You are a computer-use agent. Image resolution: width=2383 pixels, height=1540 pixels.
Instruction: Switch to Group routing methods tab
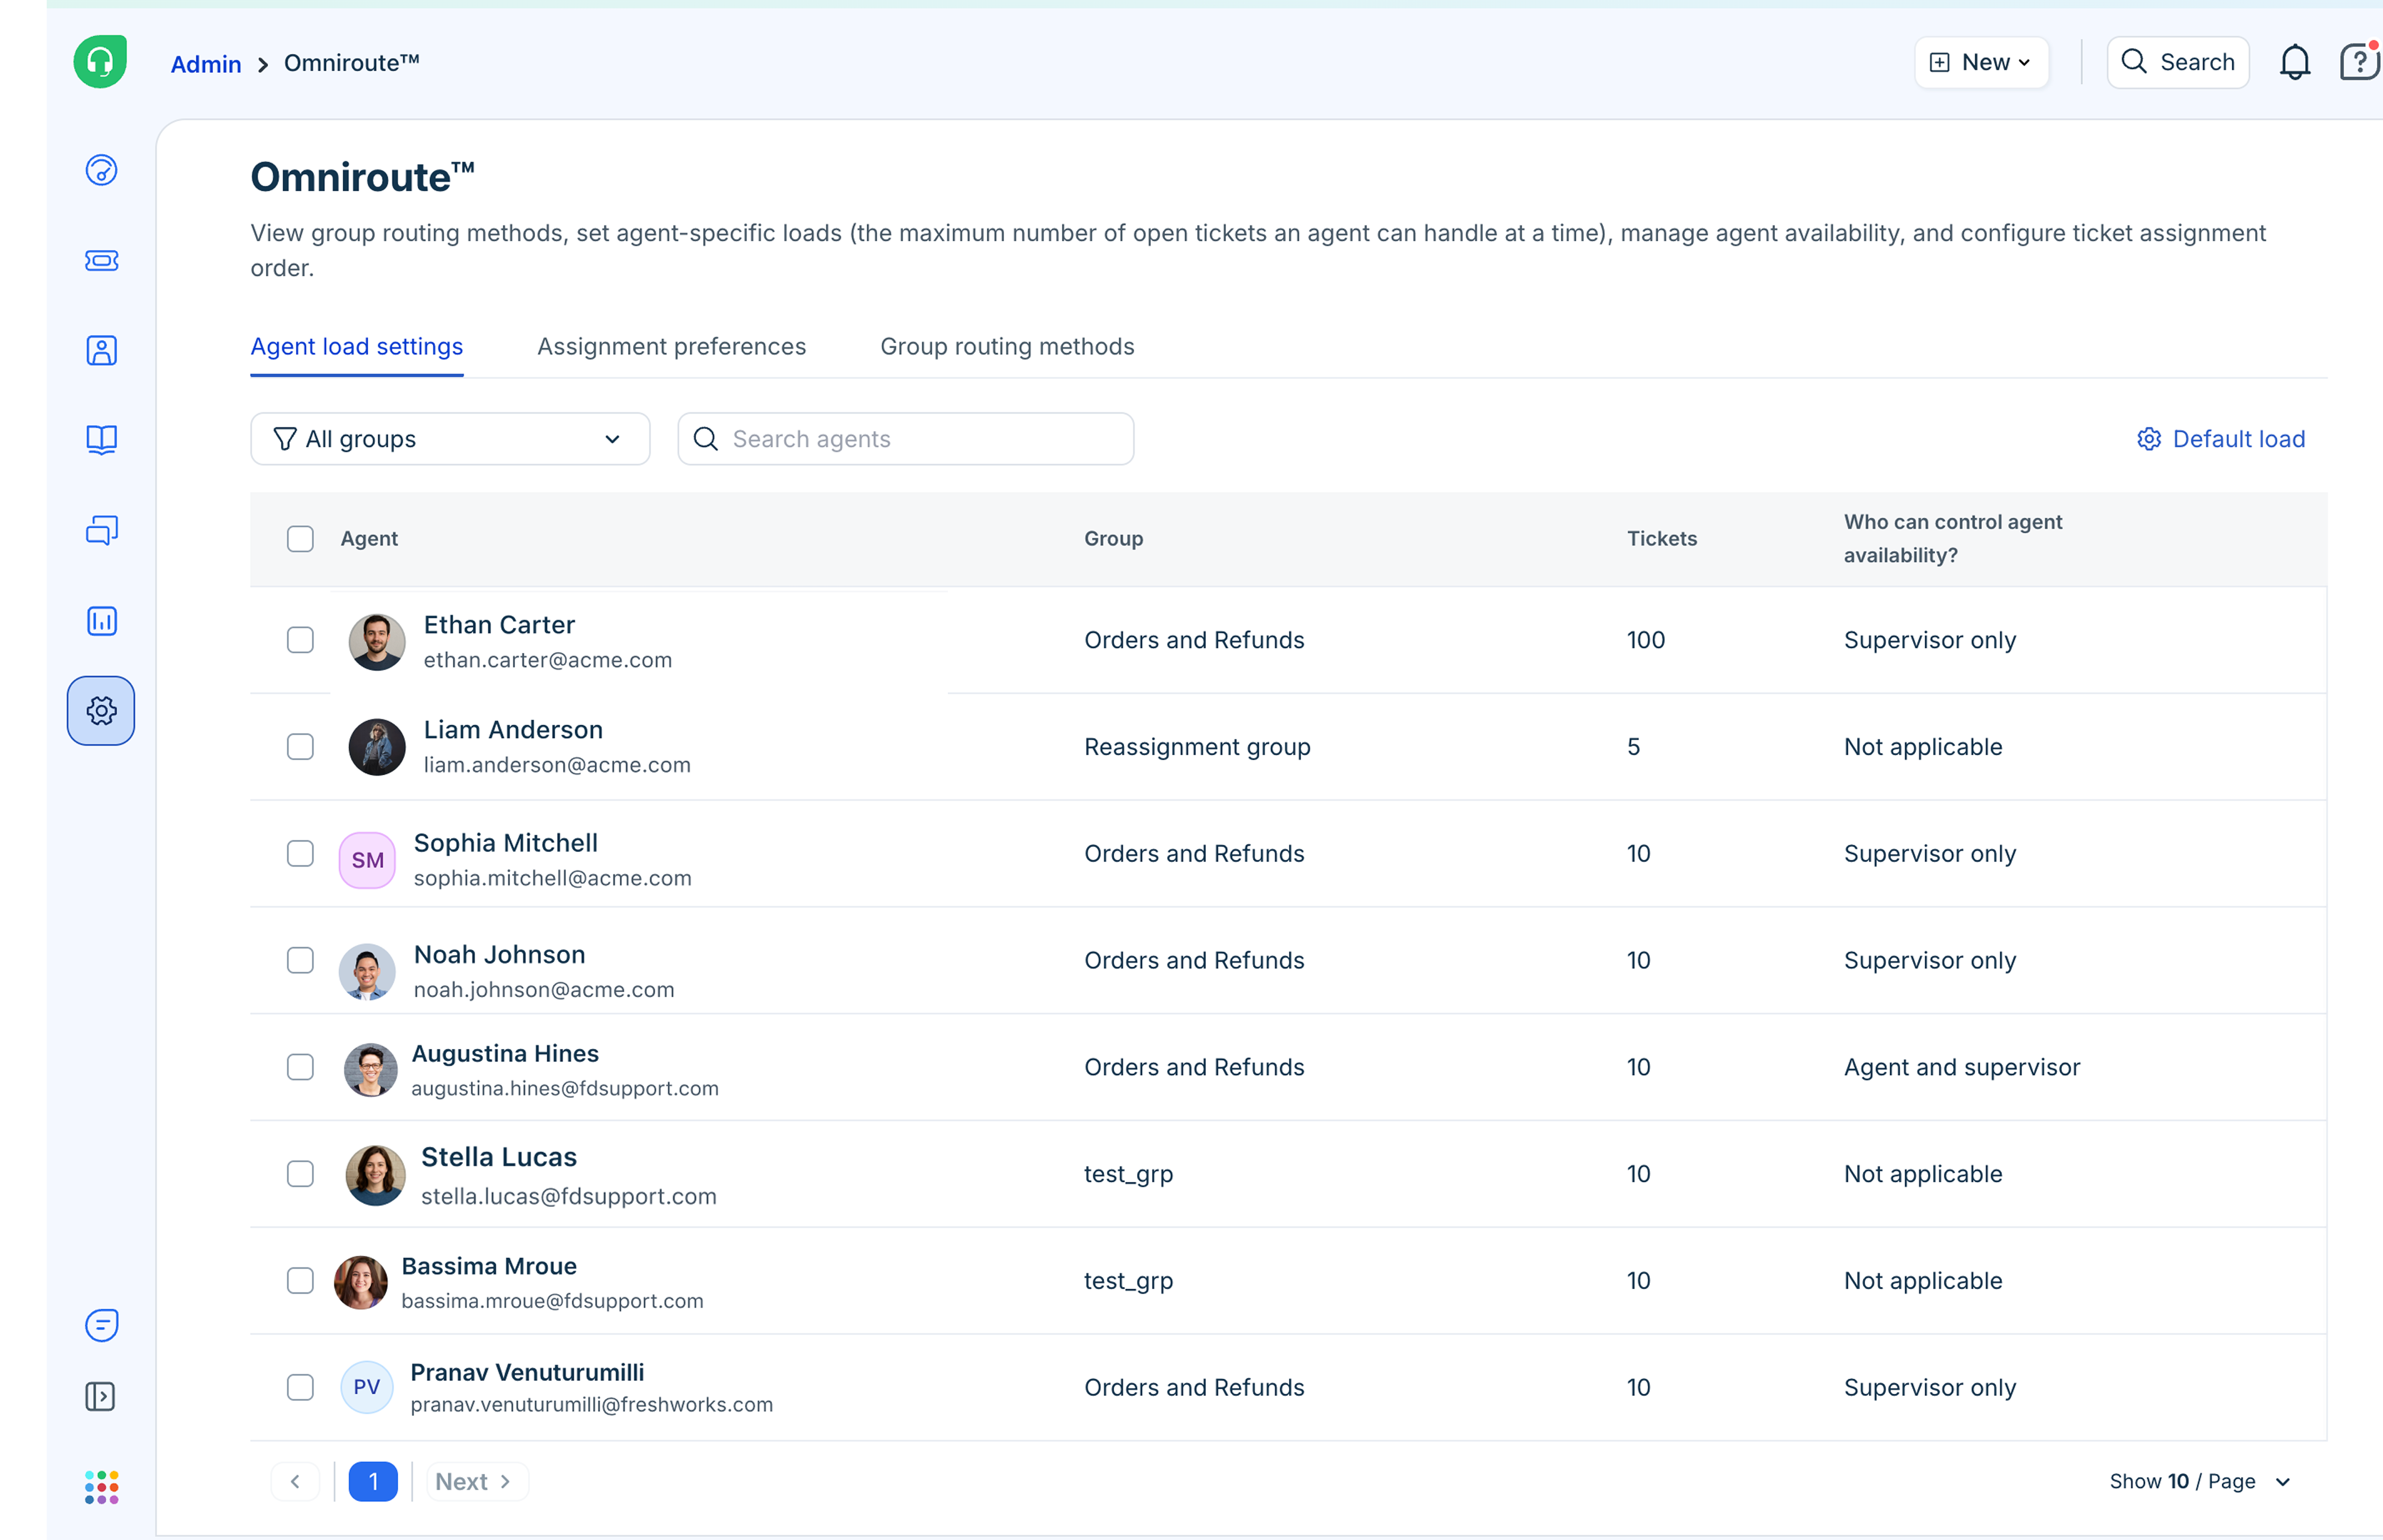pos(1006,347)
